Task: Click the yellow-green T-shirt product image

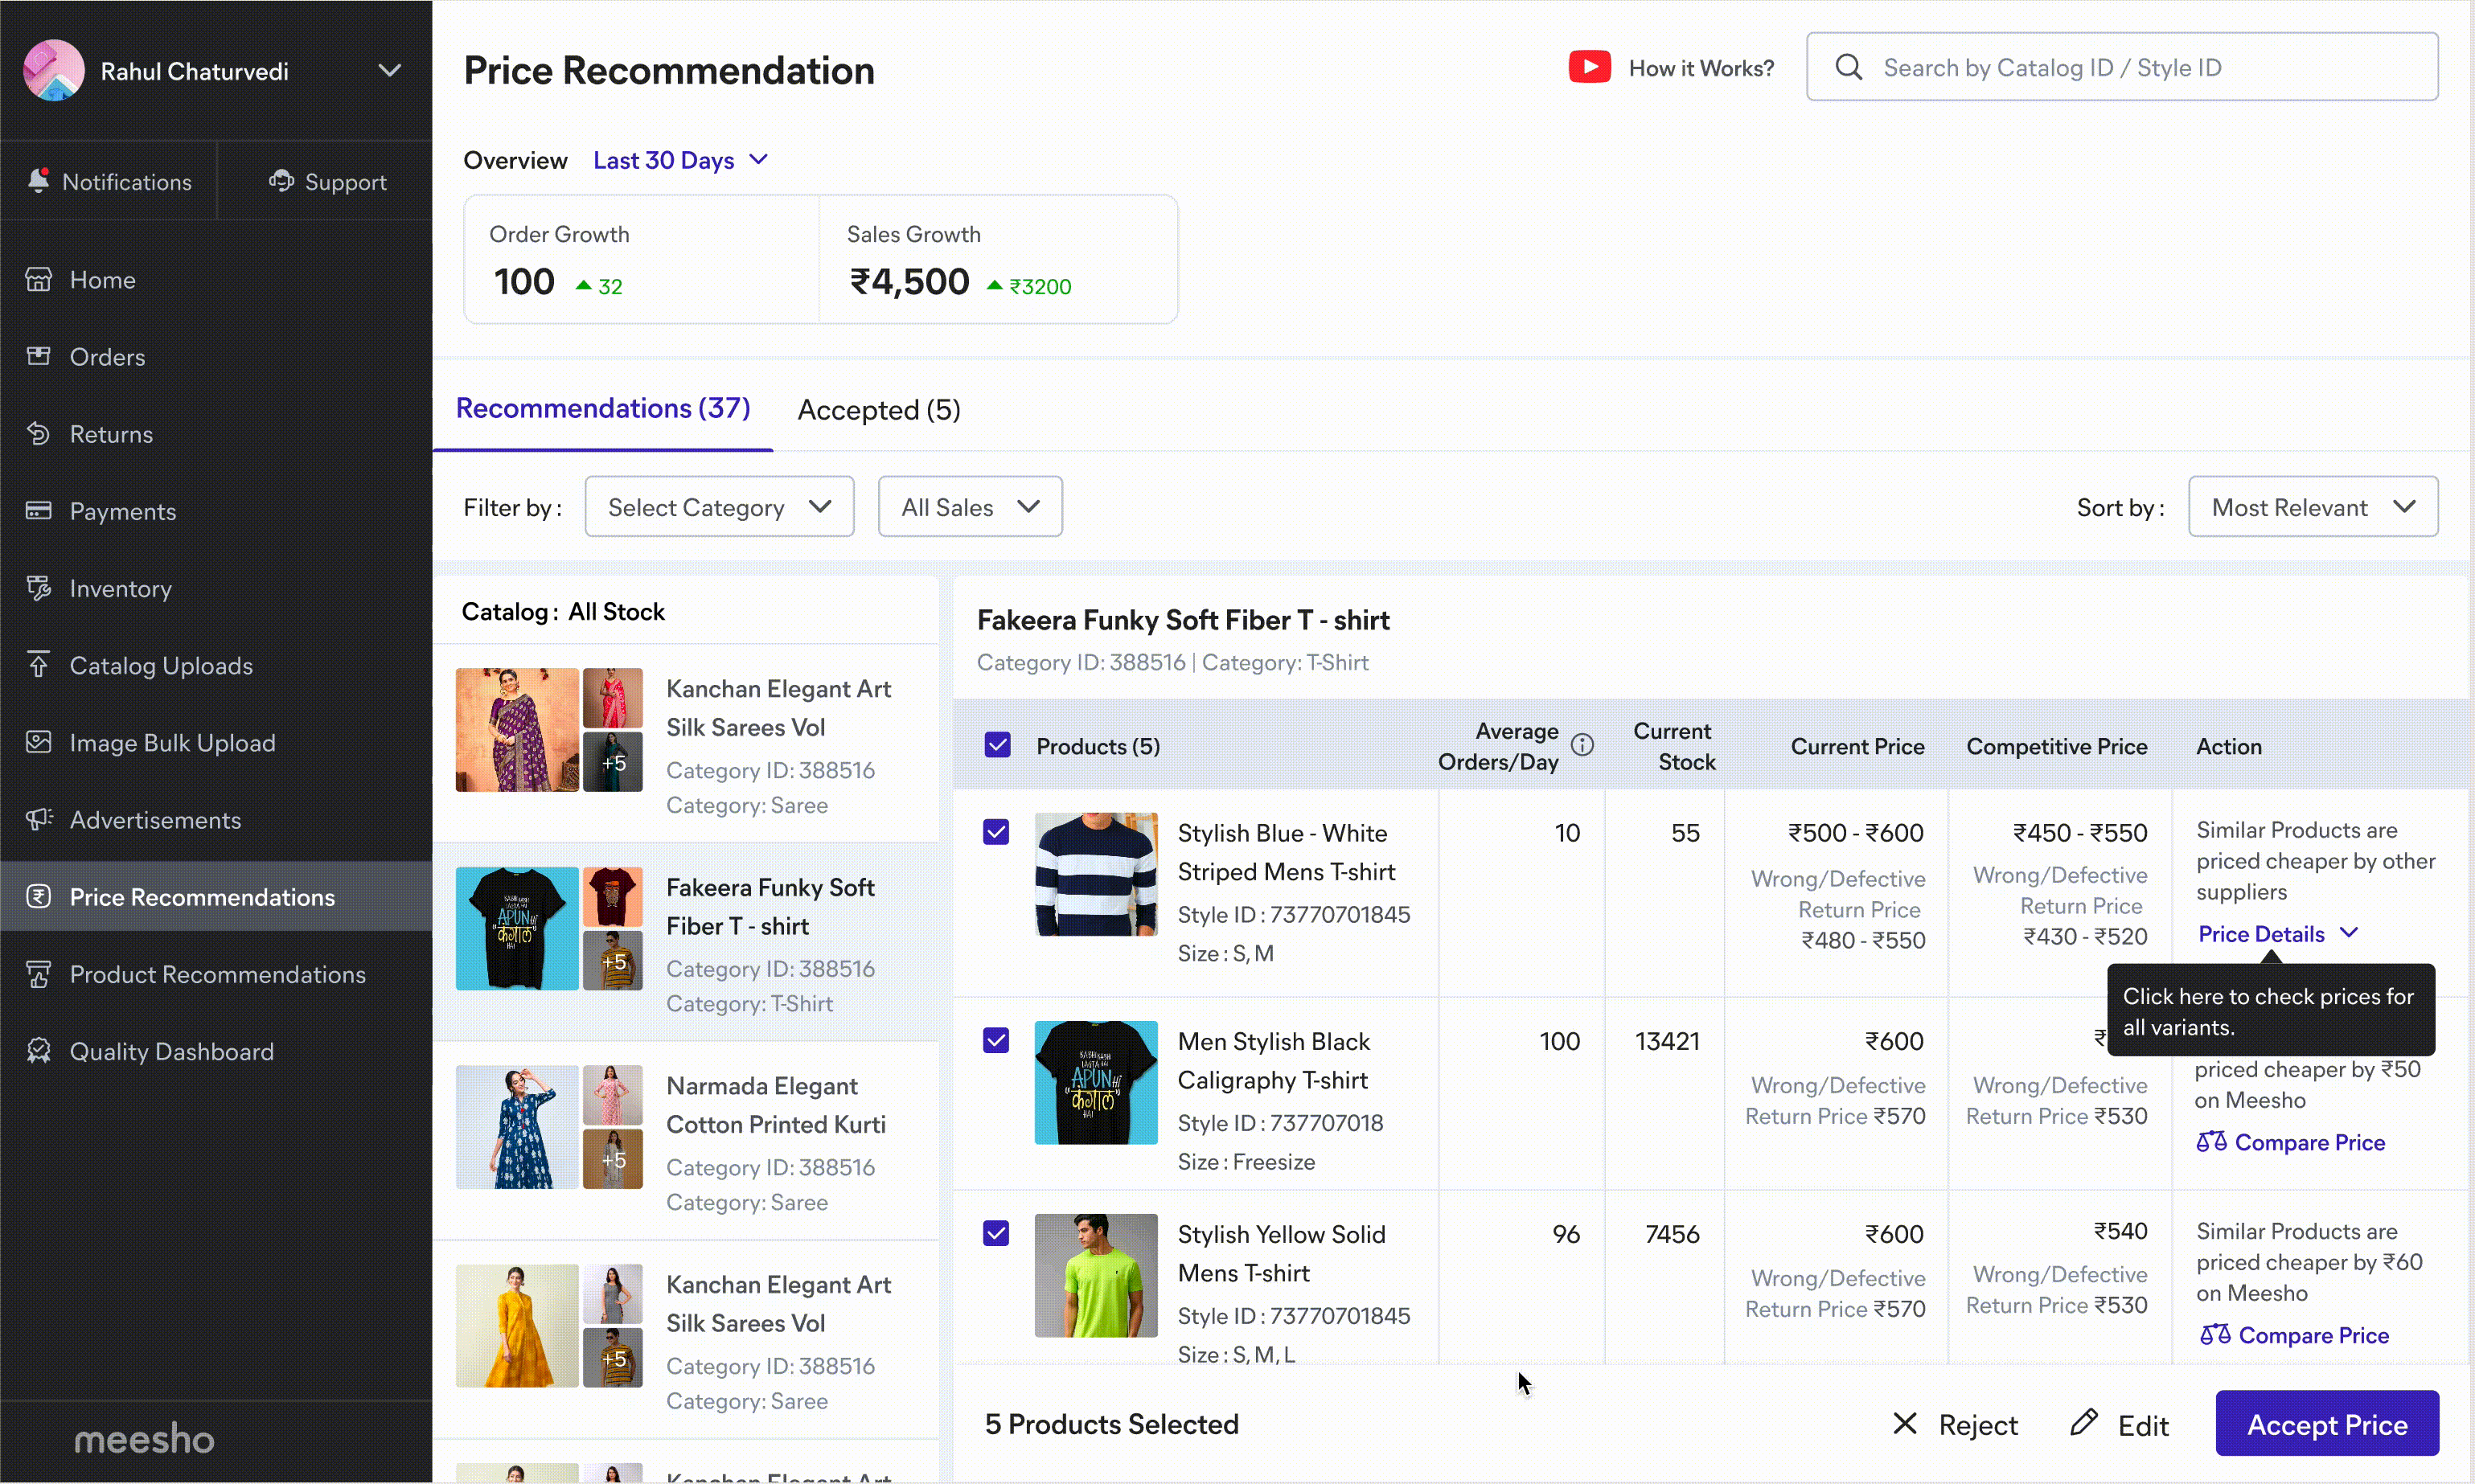Action: (x=1096, y=1275)
